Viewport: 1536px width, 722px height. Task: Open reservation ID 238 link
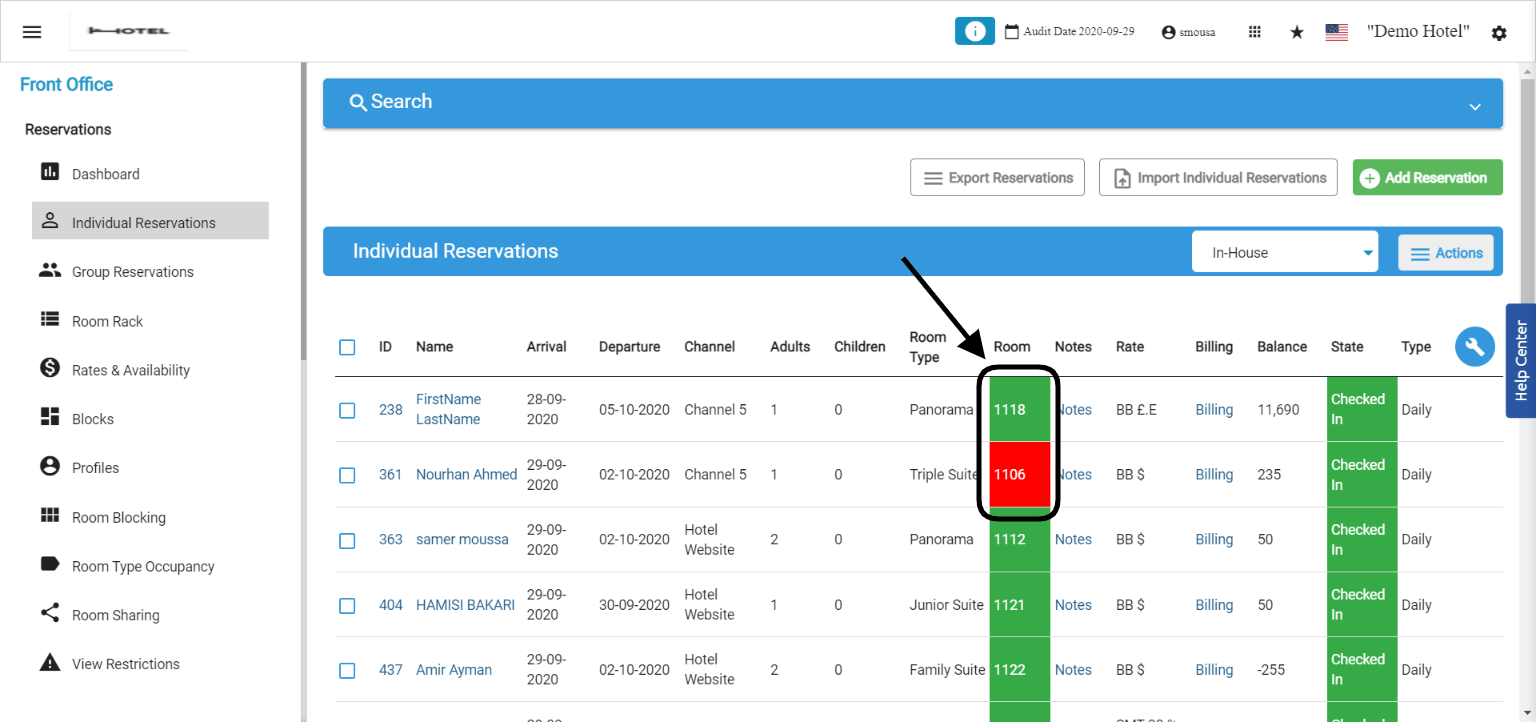tap(391, 410)
